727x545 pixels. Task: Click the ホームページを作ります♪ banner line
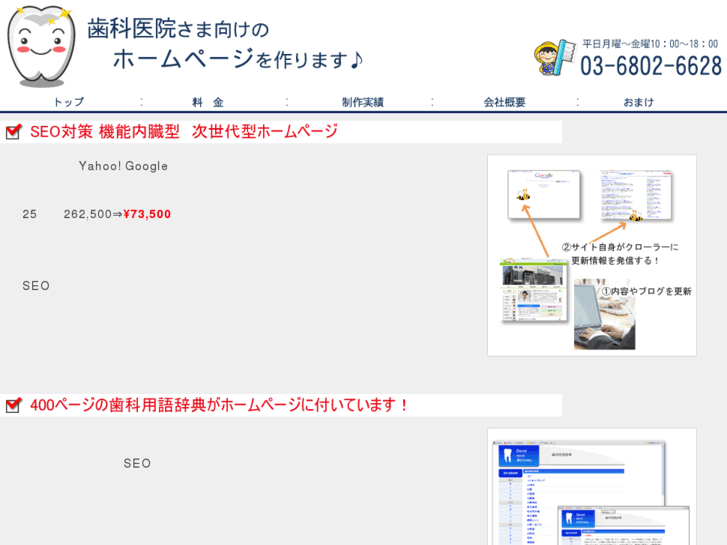[238, 59]
